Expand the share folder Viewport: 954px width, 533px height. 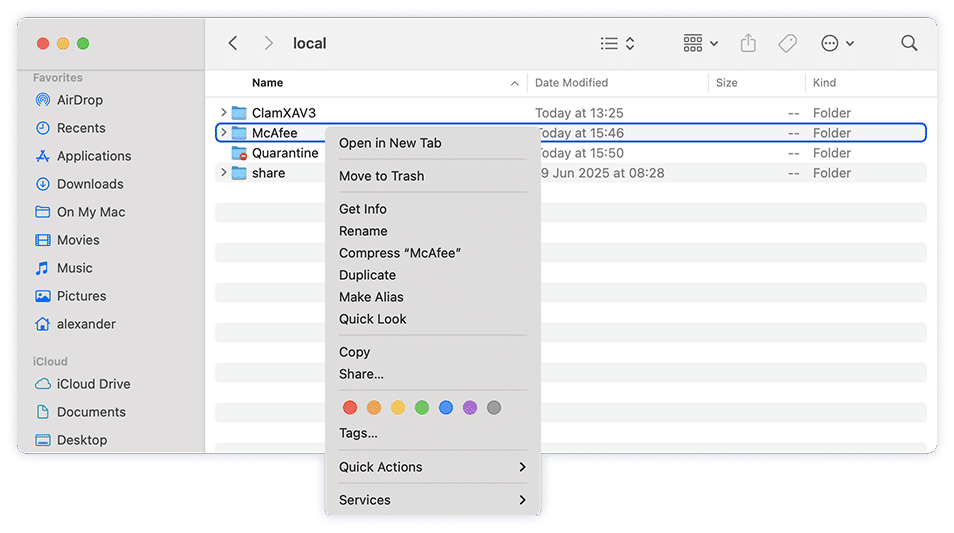click(223, 173)
